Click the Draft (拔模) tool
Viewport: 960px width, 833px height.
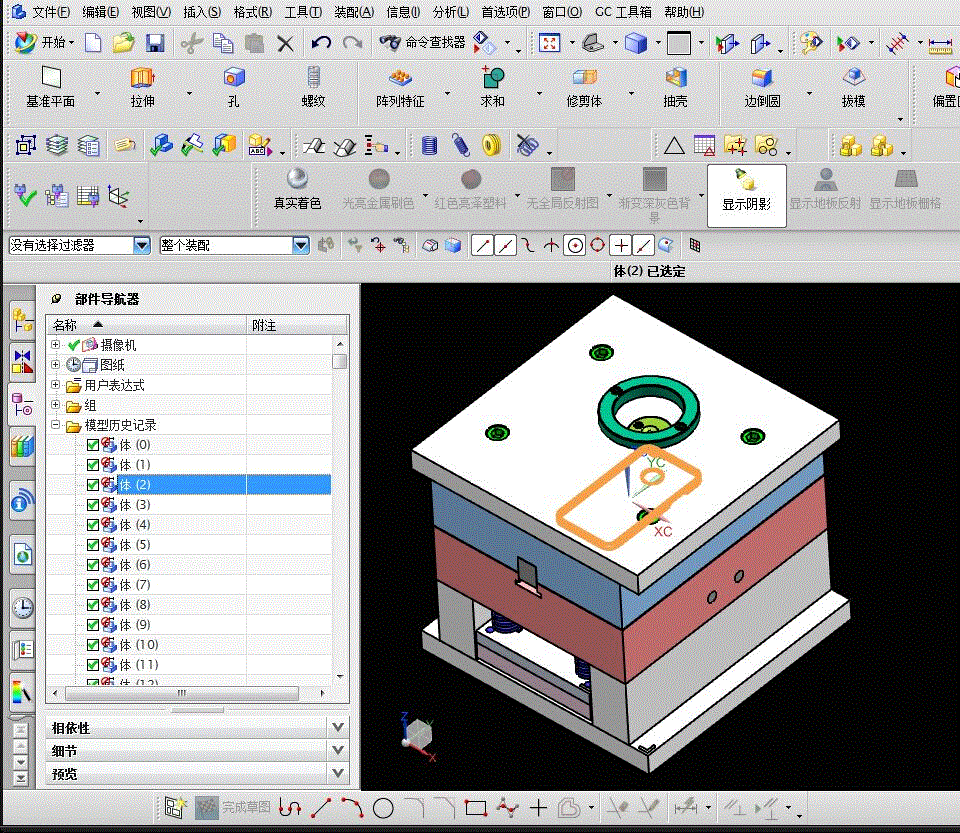coord(853,88)
